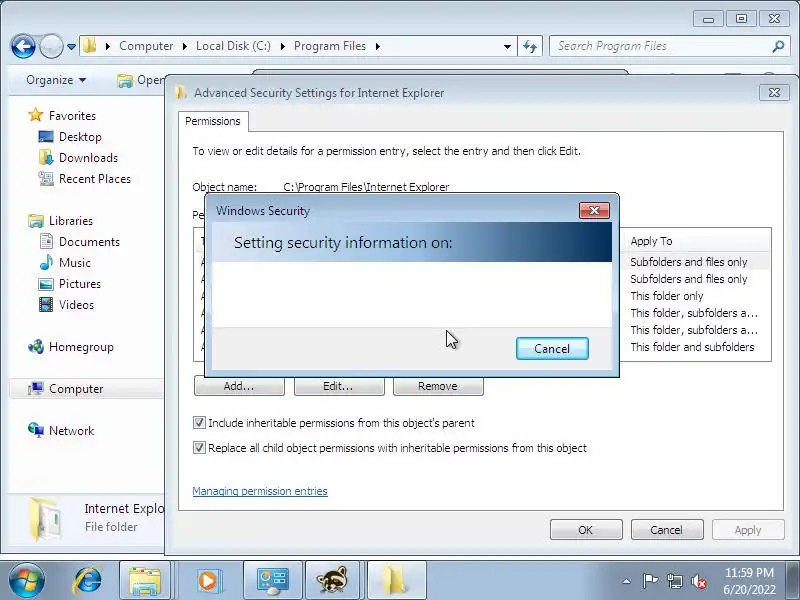Click Local Disk (C:) breadcrumb
The height and width of the screenshot is (600, 800).
click(233, 46)
